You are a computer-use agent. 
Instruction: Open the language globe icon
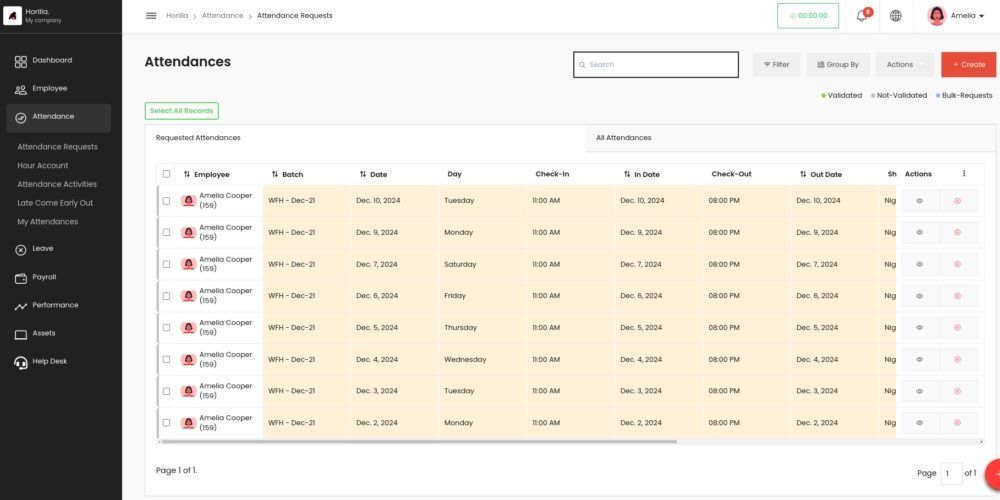[895, 16]
